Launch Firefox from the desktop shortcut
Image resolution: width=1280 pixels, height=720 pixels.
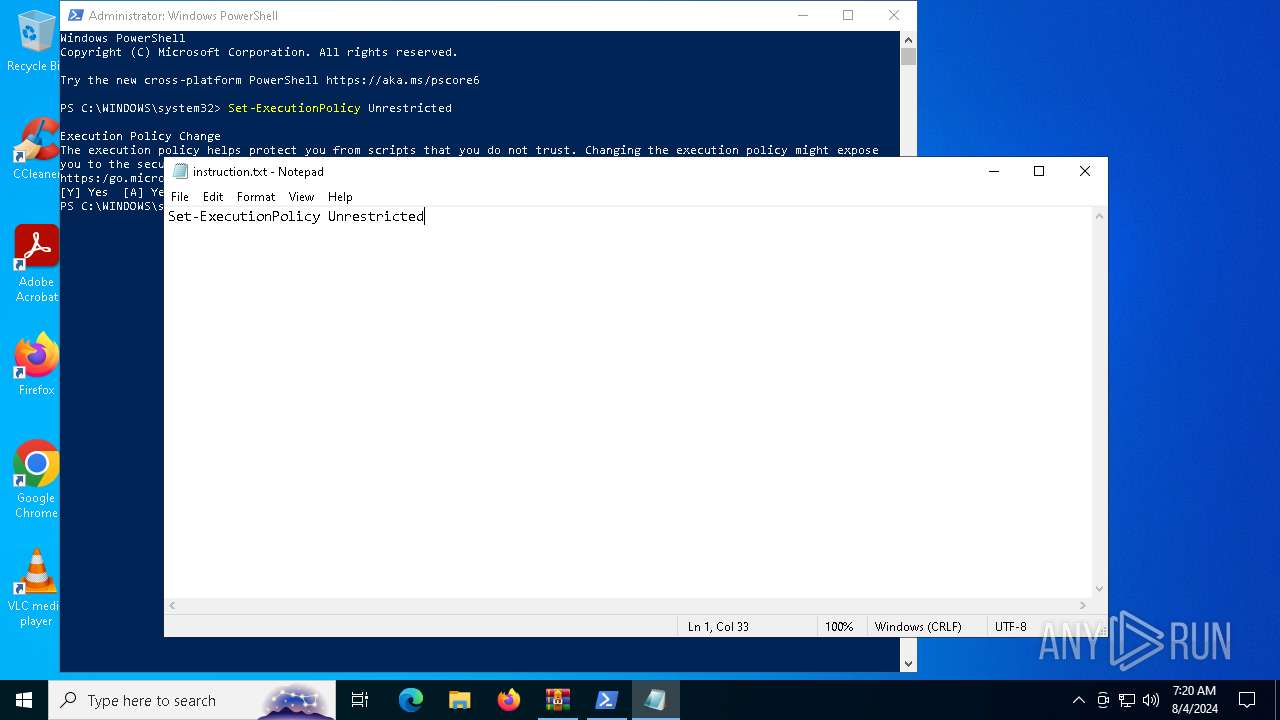point(36,364)
